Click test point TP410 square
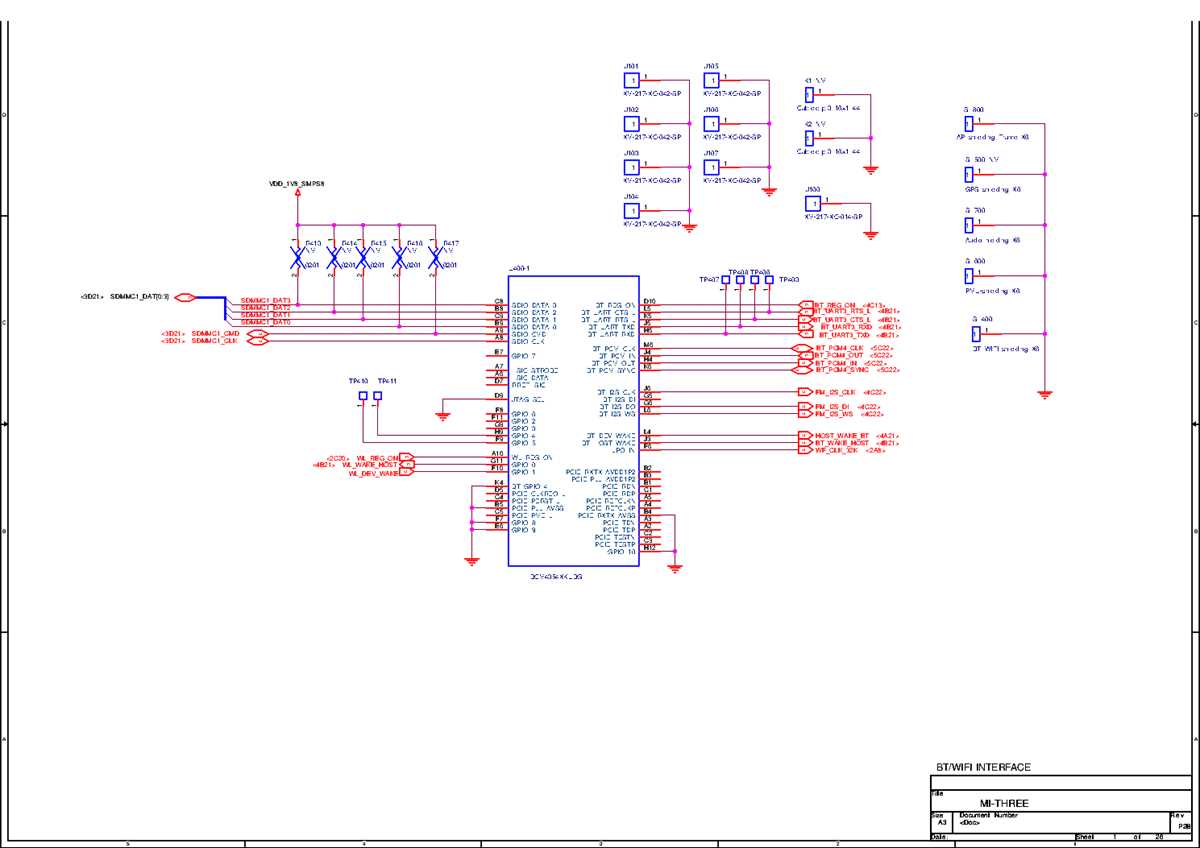Screen dimensions: 1200x848 [x=362, y=396]
